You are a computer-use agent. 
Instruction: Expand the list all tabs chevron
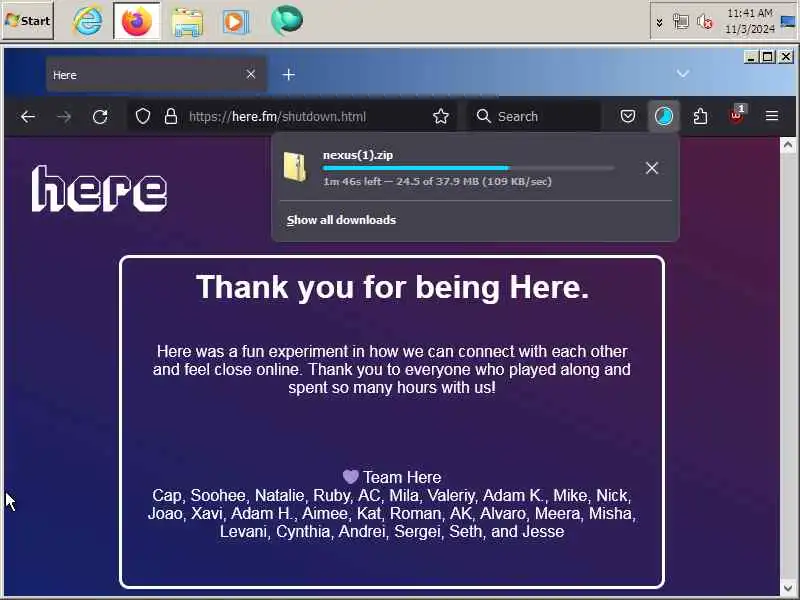pyautogui.click(x=683, y=74)
